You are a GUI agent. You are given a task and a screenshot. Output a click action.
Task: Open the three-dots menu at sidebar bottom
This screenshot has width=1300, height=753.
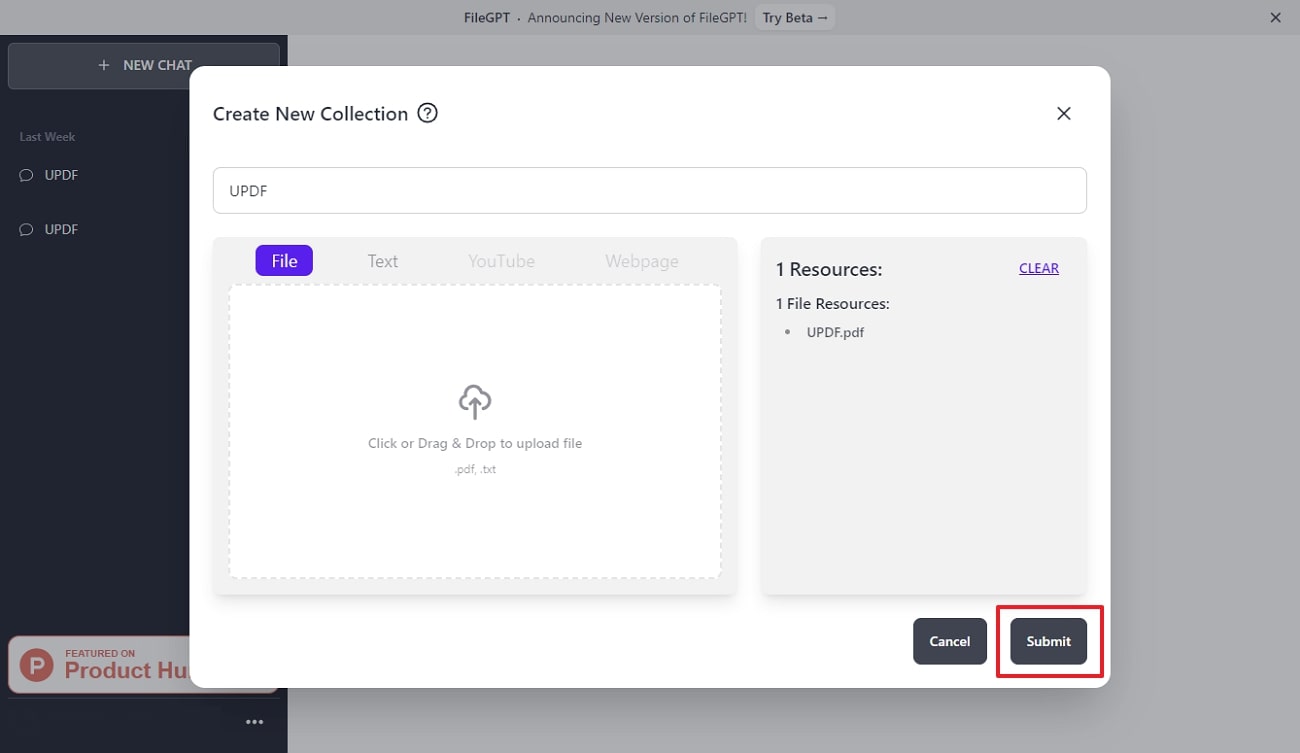[x=255, y=721]
